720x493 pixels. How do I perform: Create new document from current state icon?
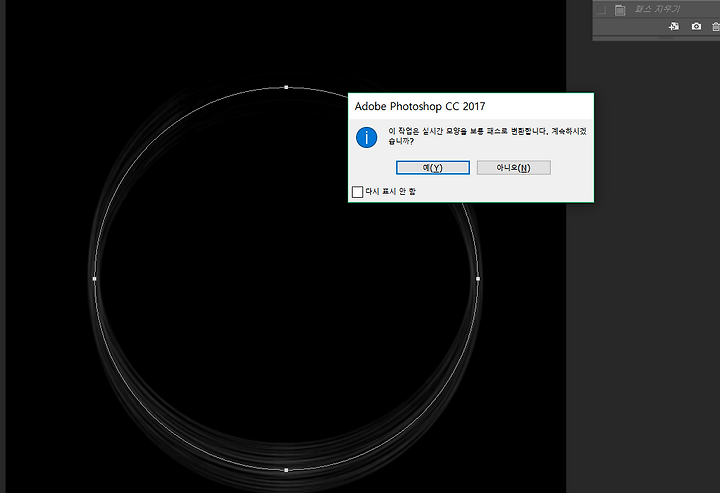pyautogui.click(x=674, y=27)
